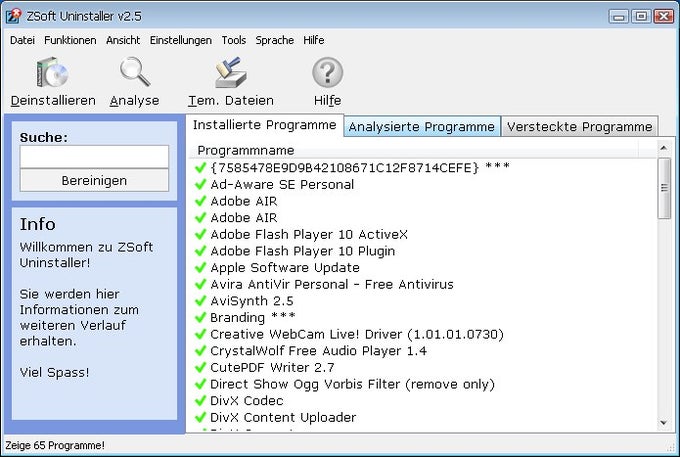
Task: Open the Sprache menu
Action: 275,40
